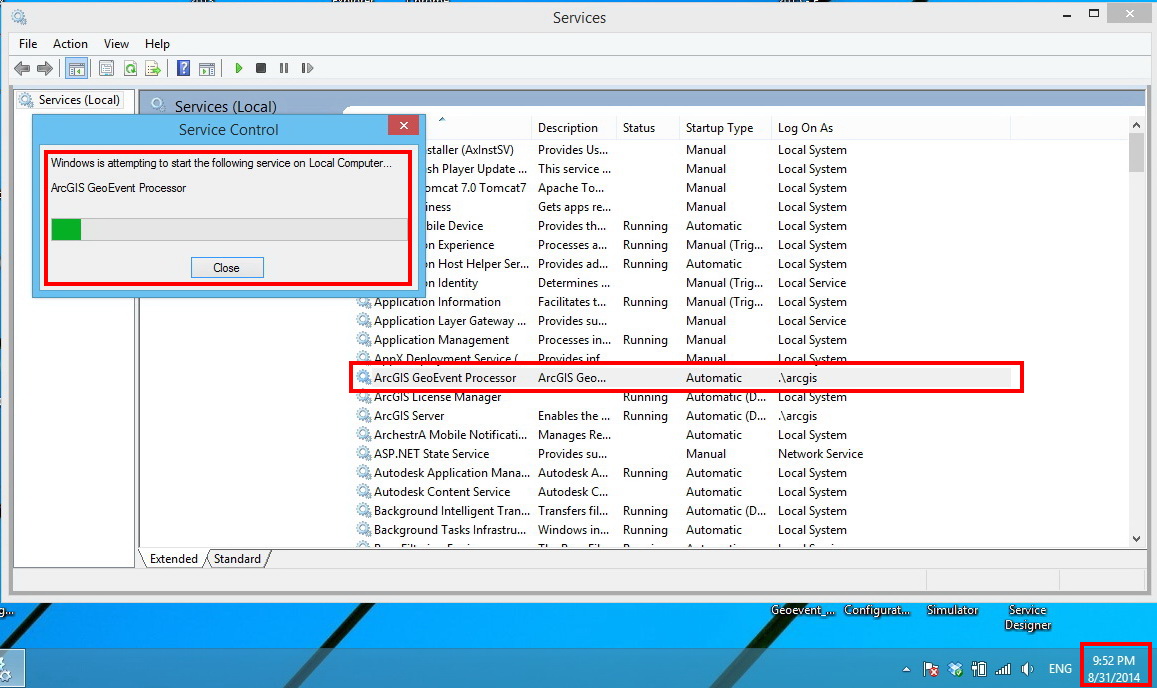Open battery power tray icon
This screenshot has width=1157, height=688.
click(x=979, y=669)
